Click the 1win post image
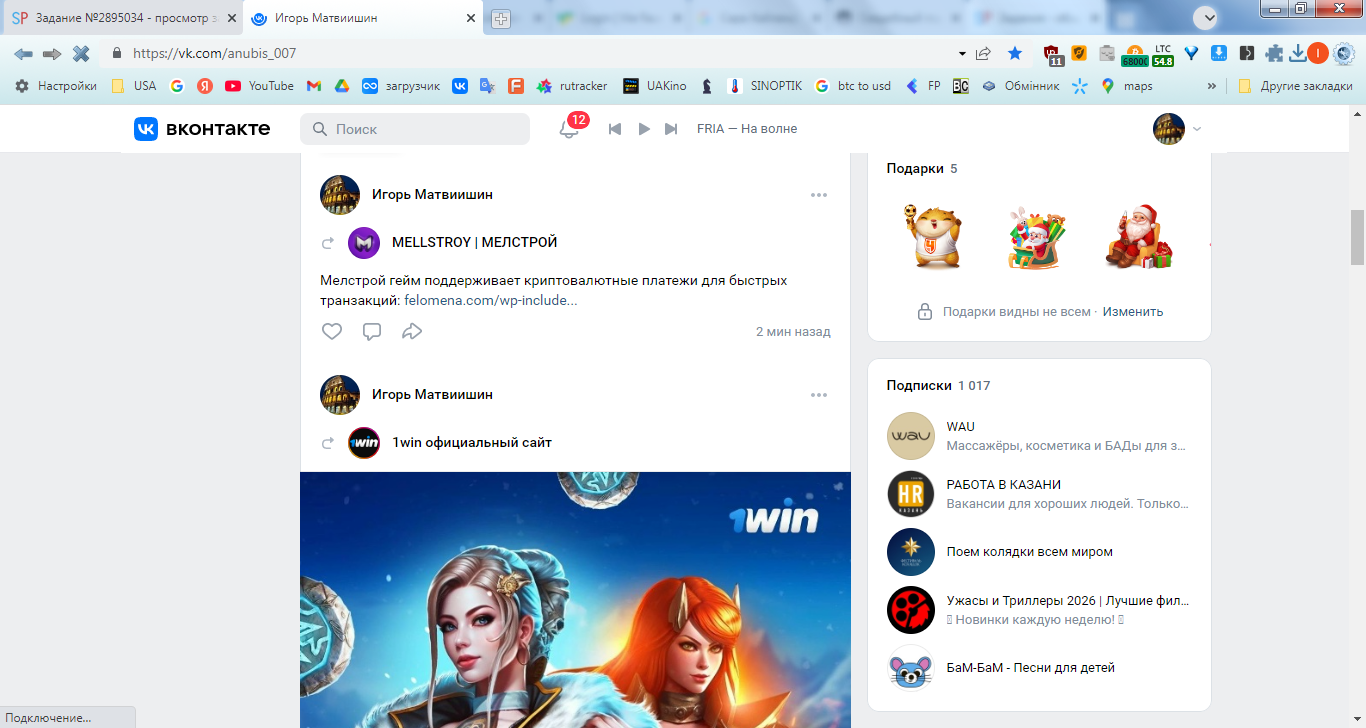This screenshot has height=728, width=1366. pyautogui.click(x=575, y=600)
